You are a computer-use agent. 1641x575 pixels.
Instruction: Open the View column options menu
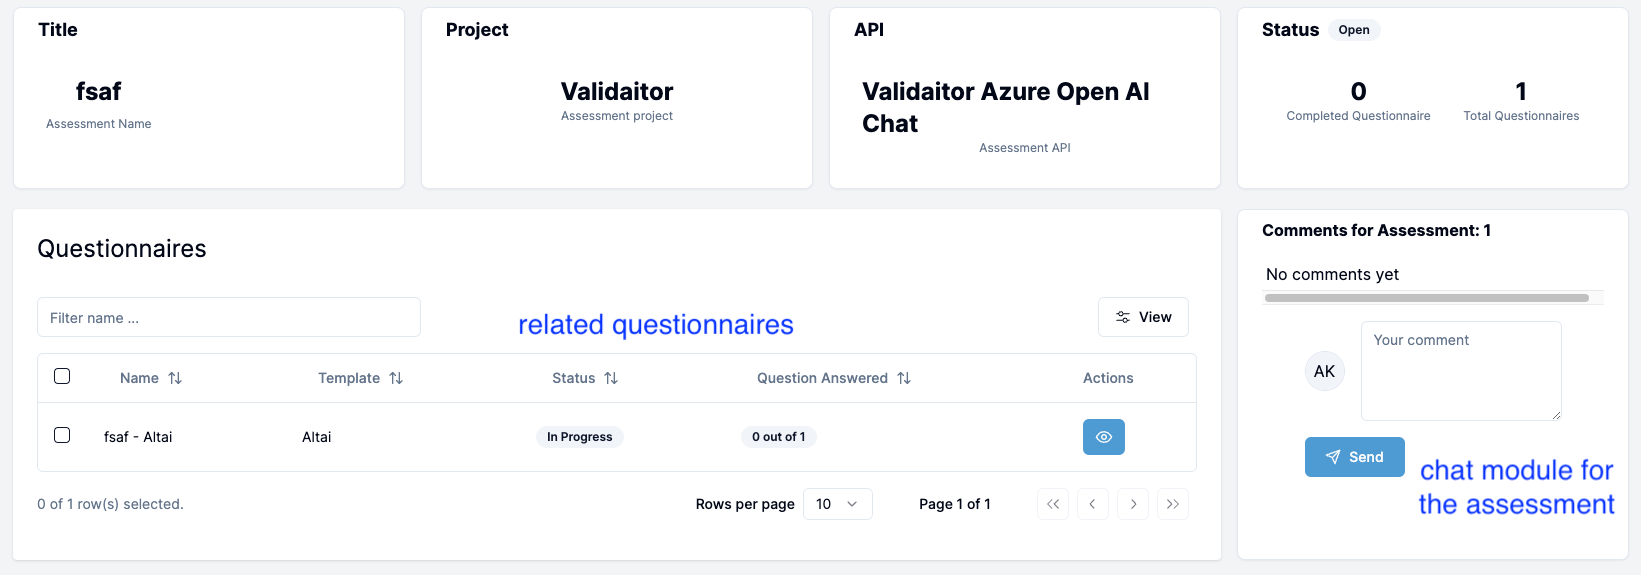(x=1143, y=317)
